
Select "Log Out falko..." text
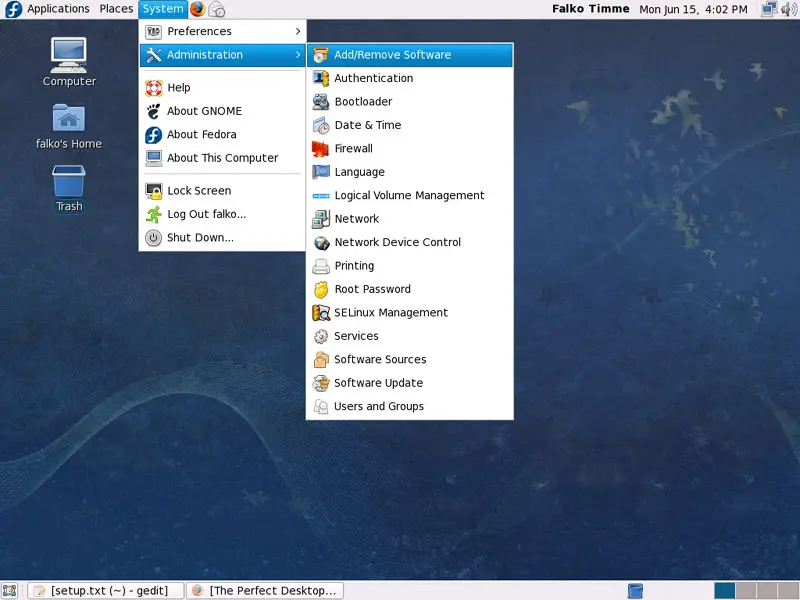pyautogui.click(x=207, y=214)
